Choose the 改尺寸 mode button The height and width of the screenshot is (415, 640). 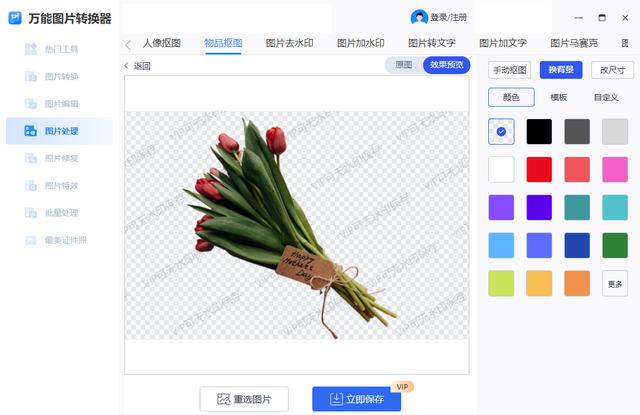click(x=612, y=70)
